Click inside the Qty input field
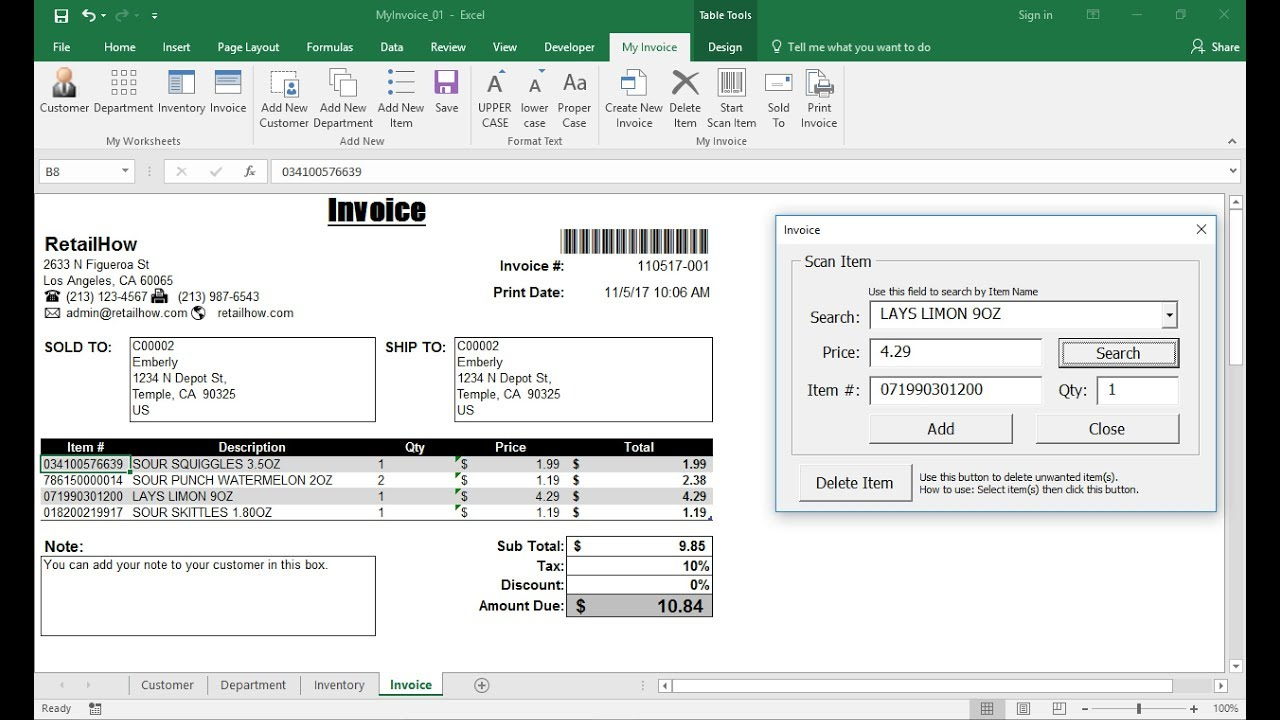This screenshot has width=1280, height=720. tap(1137, 390)
